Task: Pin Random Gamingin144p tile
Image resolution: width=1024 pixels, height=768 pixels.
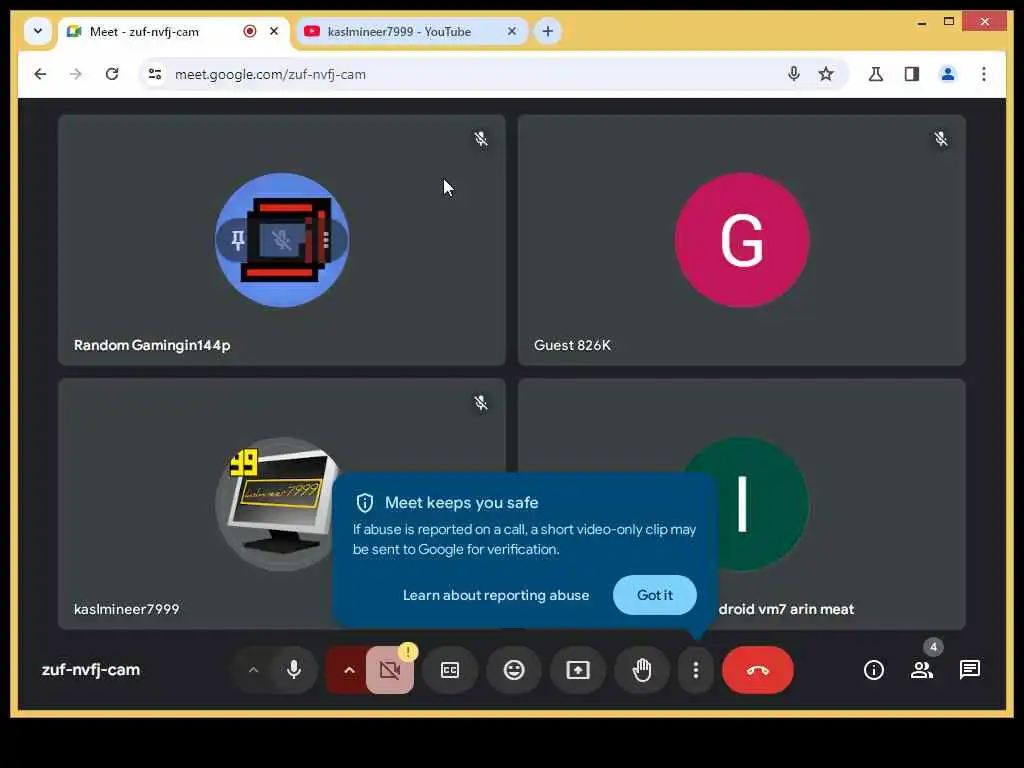Action: [x=238, y=240]
